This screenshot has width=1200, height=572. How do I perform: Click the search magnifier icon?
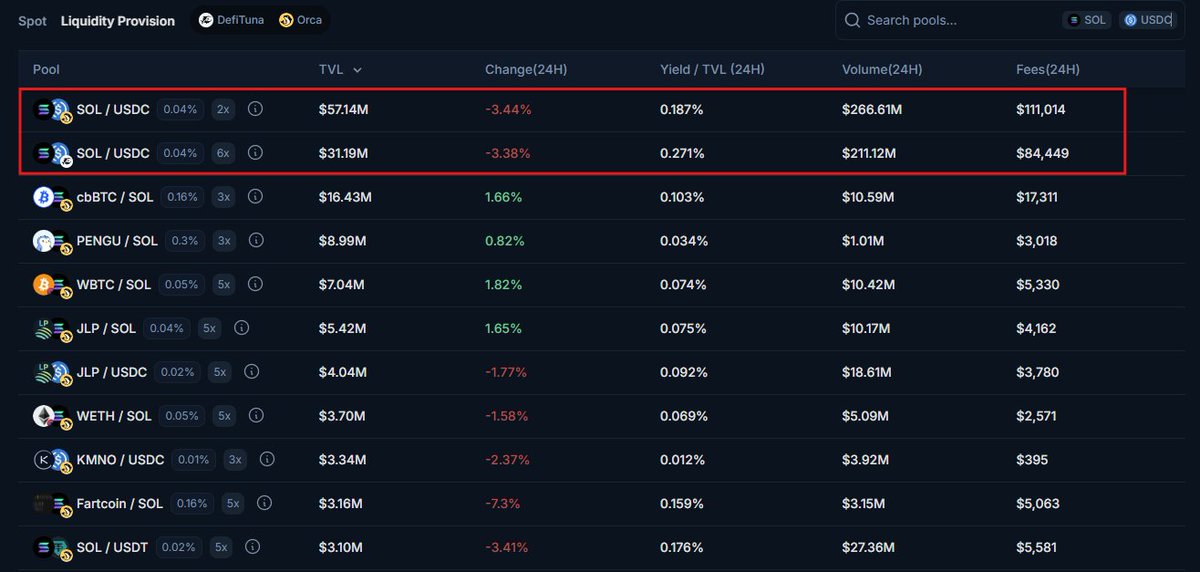coord(852,20)
